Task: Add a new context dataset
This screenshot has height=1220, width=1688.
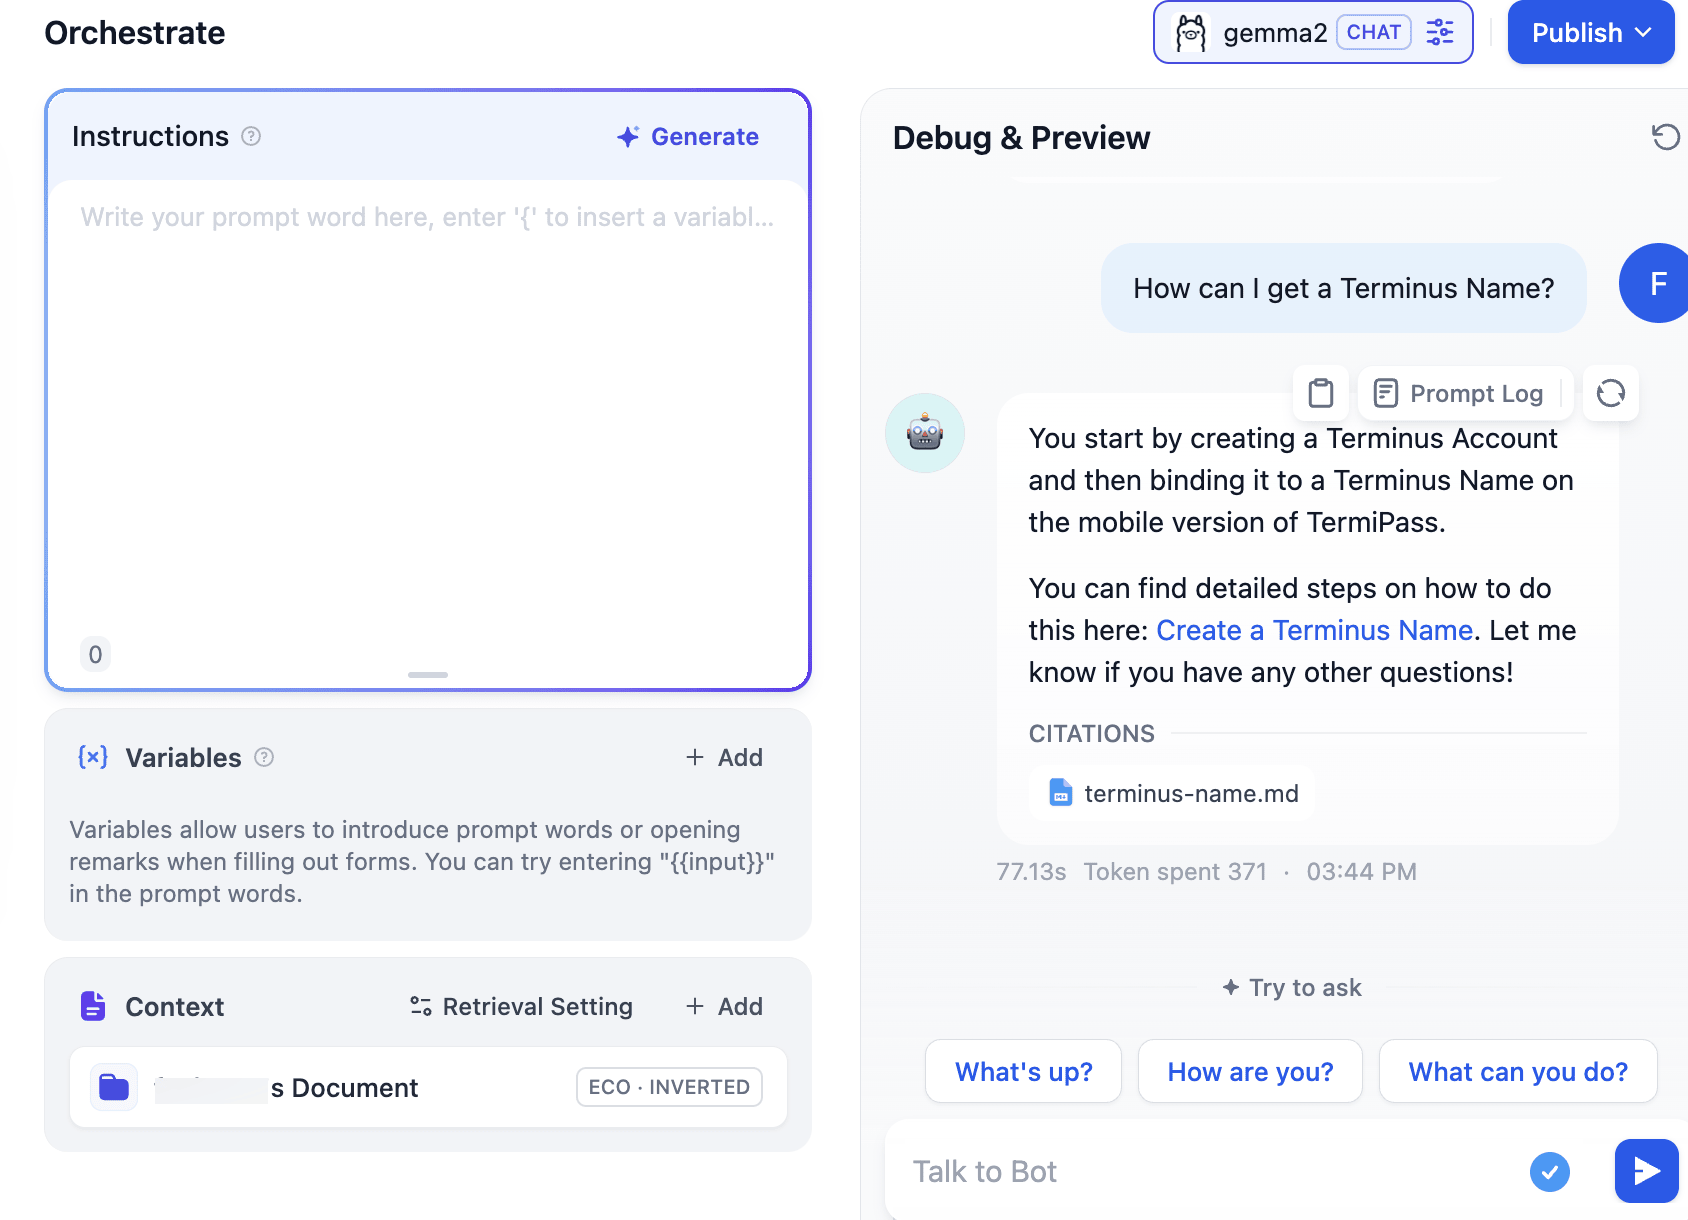Action: coord(724,1007)
